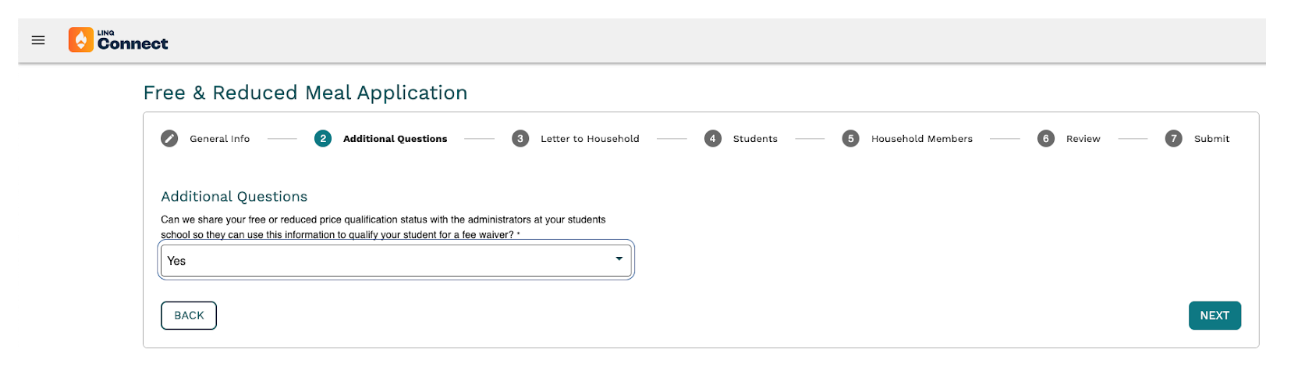This screenshot has height=376, width=1294.
Task: Click the step 7 Submit circle
Action: pos(1173,138)
